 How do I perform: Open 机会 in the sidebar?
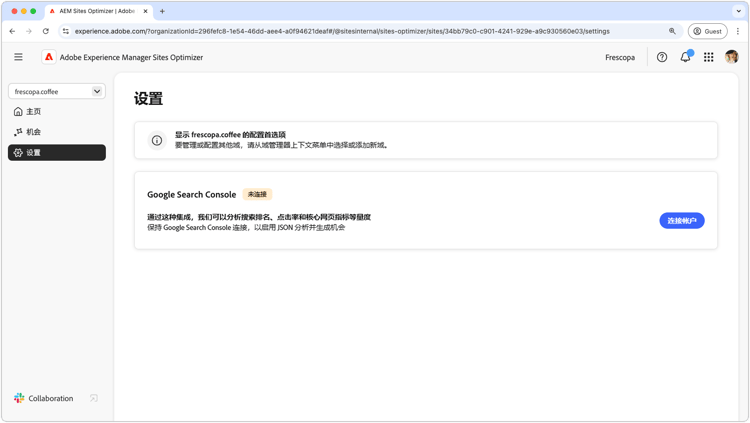click(57, 132)
